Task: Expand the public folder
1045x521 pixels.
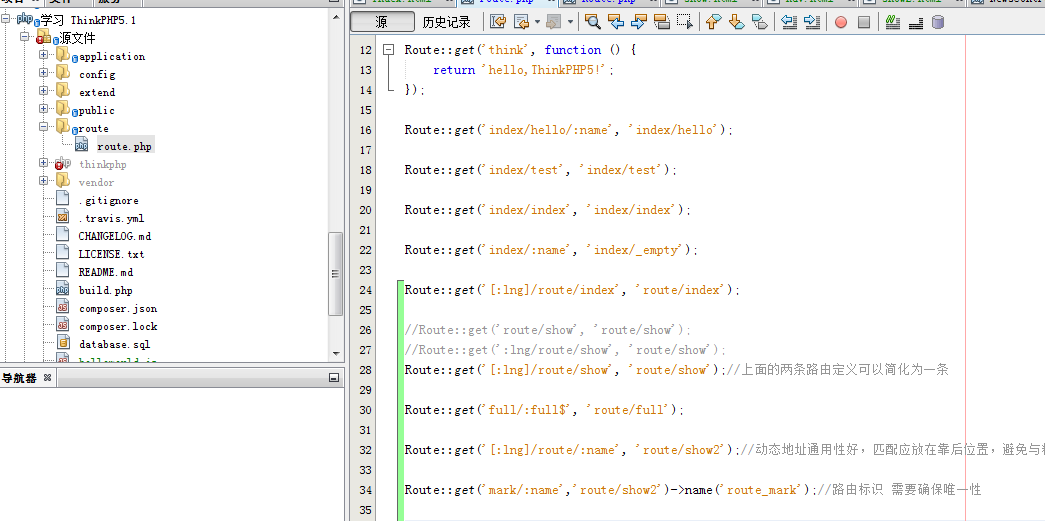Action: click(44, 109)
